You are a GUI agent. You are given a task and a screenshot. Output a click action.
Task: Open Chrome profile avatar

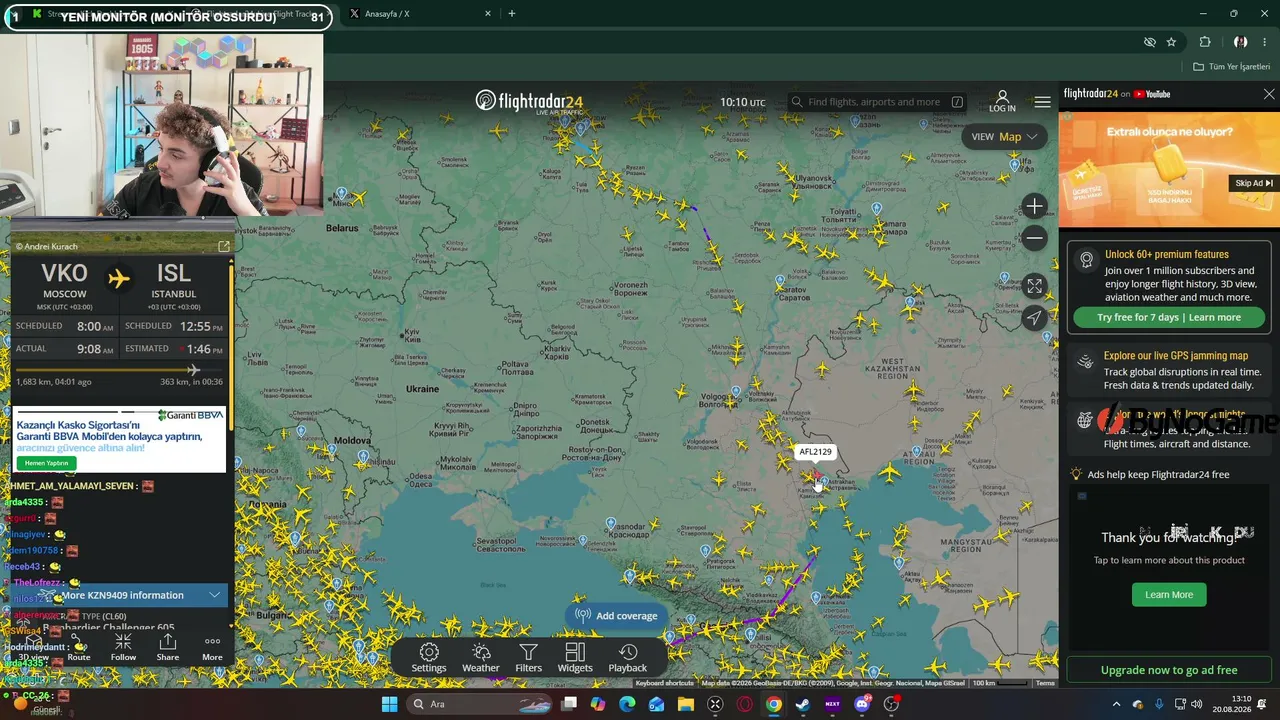pyautogui.click(x=1240, y=42)
